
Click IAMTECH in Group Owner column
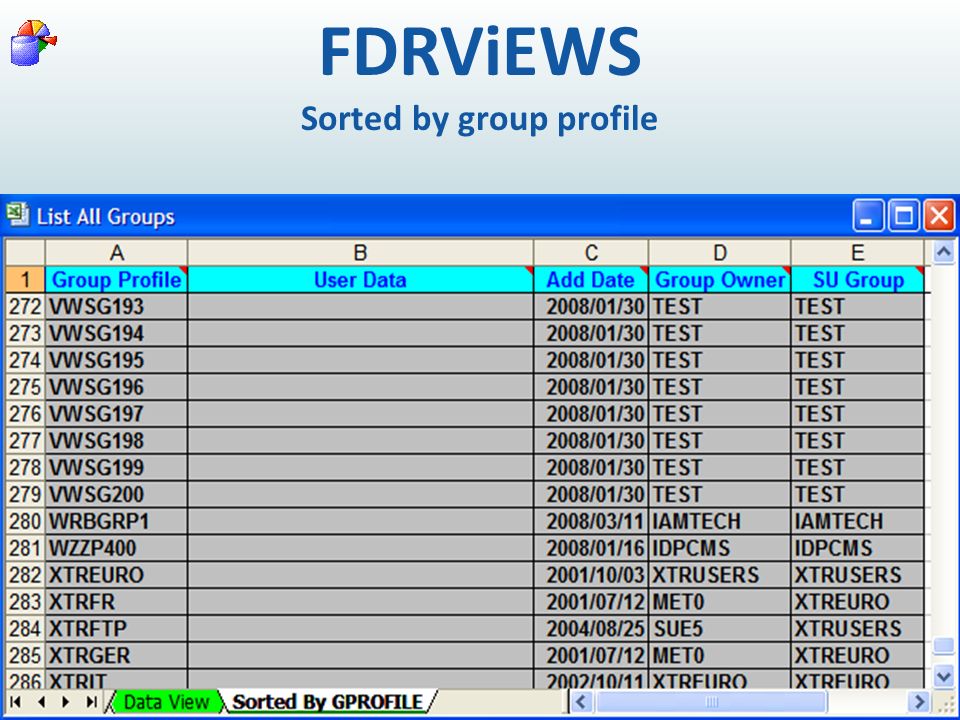tap(719, 521)
